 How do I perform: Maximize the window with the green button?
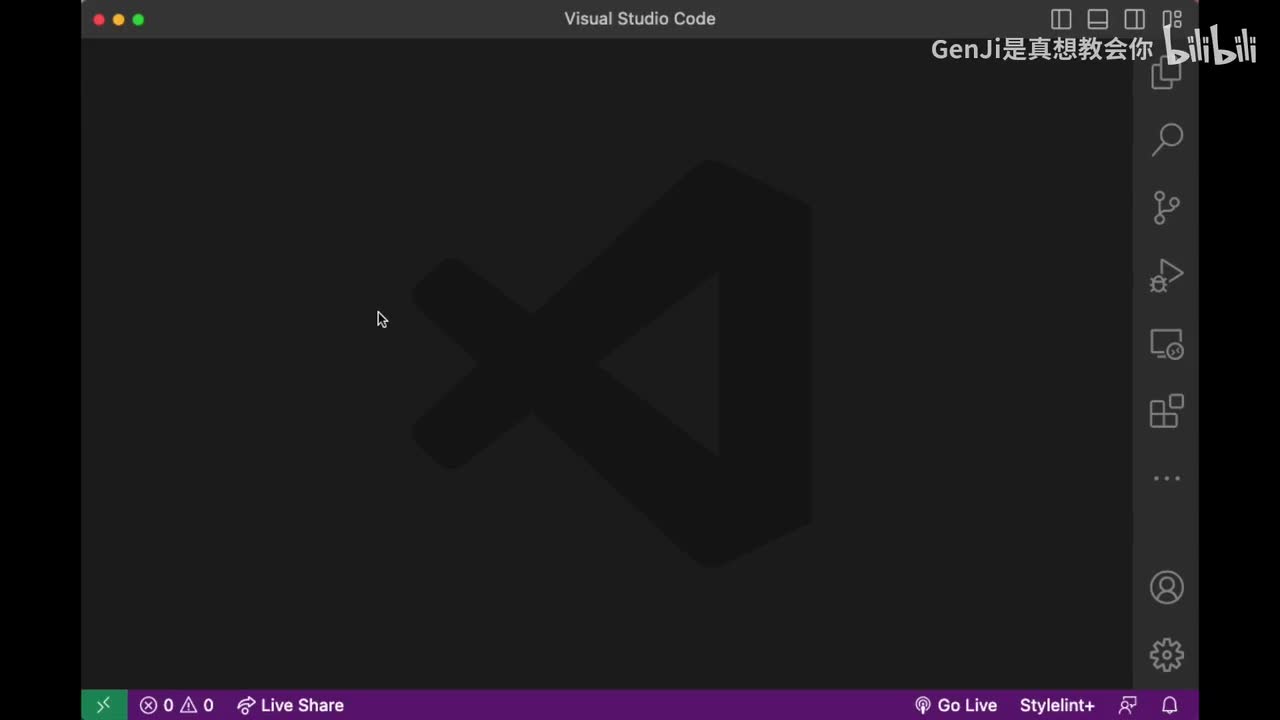pyautogui.click(x=138, y=19)
